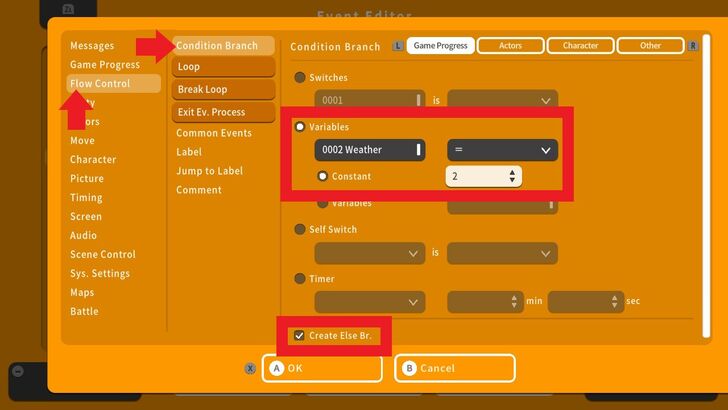Select the Timer radio button
Screen dimensions: 728x410
(300, 279)
